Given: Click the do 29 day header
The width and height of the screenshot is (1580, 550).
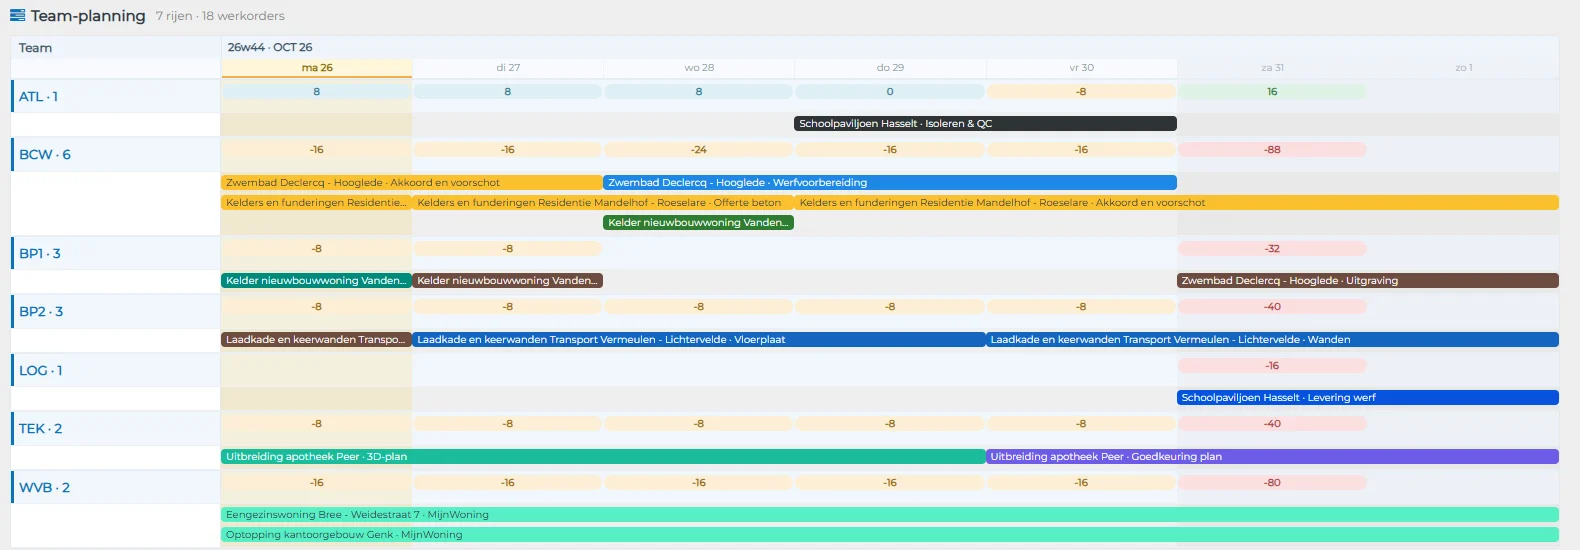Looking at the screenshot, I should [890, 68].
